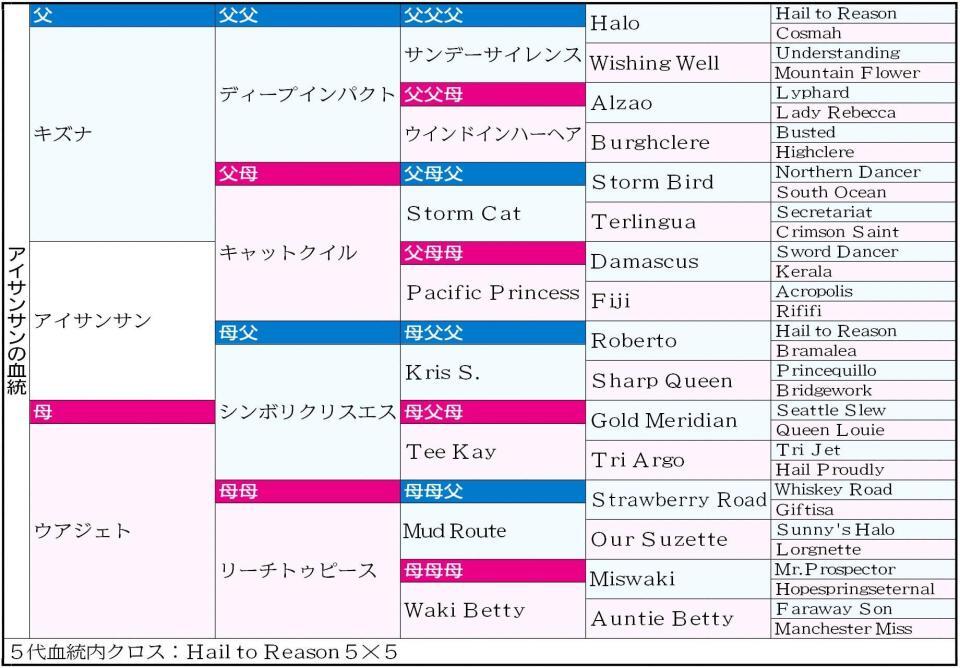The image size is (960, 668).
Task: Click the Hail to Reason 5×5 cross note
Action: (291, 652)
